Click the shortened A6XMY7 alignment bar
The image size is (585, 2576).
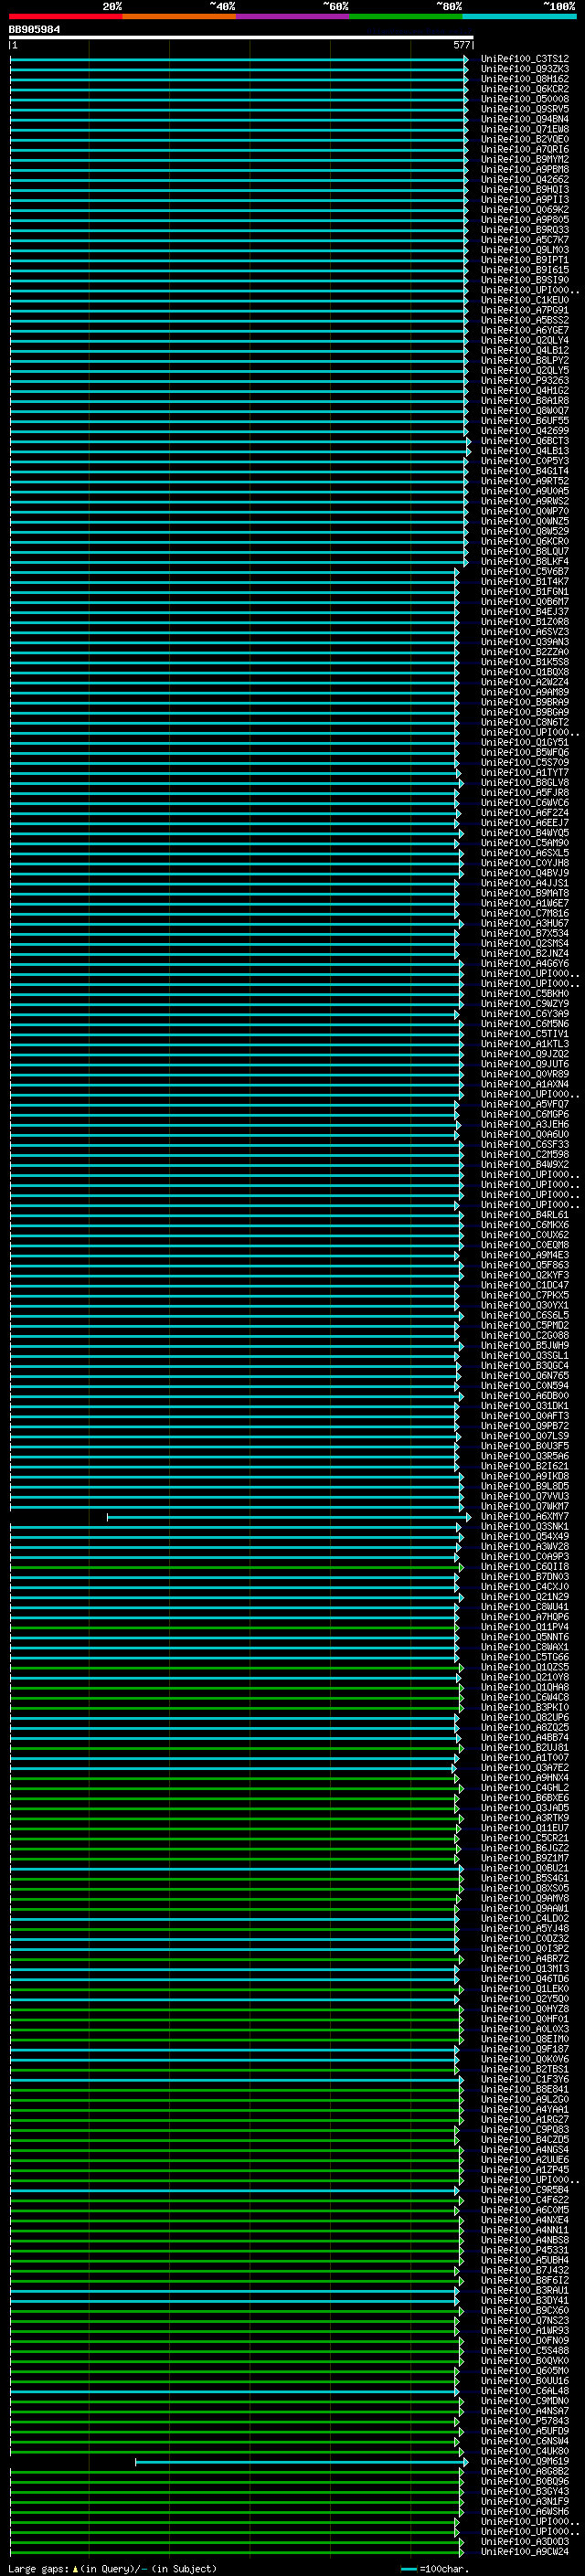point(285,1517)
